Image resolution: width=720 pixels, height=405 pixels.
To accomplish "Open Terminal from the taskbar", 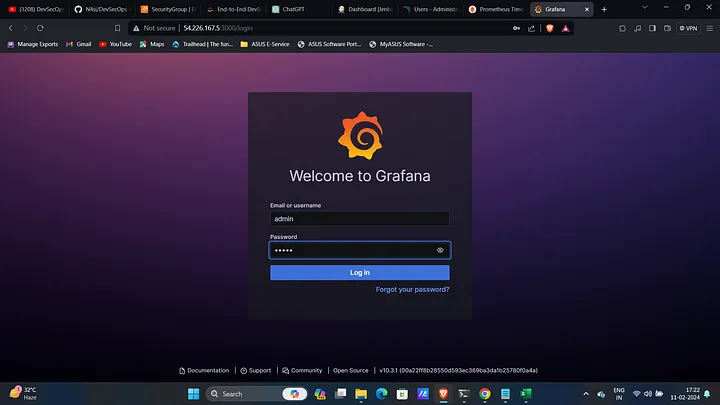I will coord(464,394).
